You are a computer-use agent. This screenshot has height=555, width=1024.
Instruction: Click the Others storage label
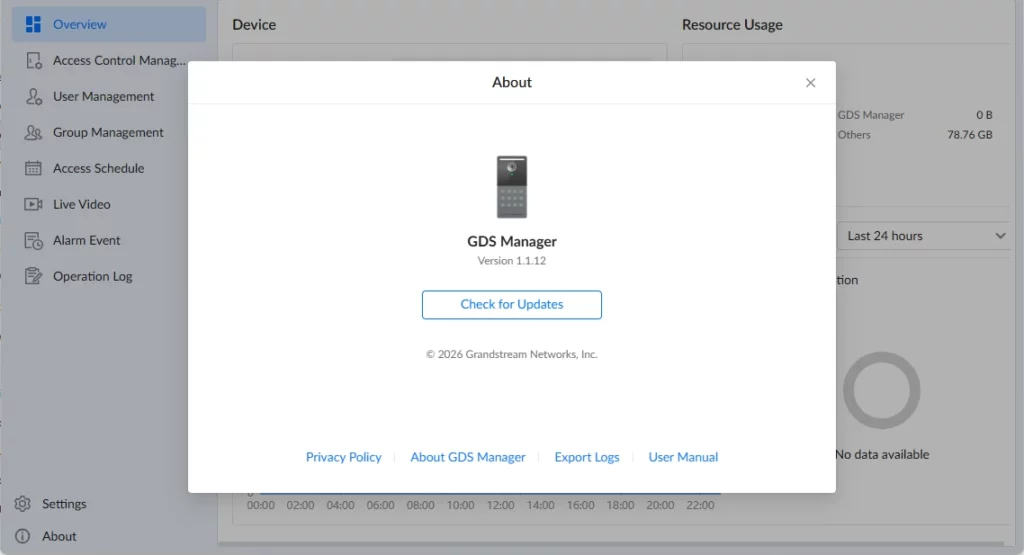point(854,135)
